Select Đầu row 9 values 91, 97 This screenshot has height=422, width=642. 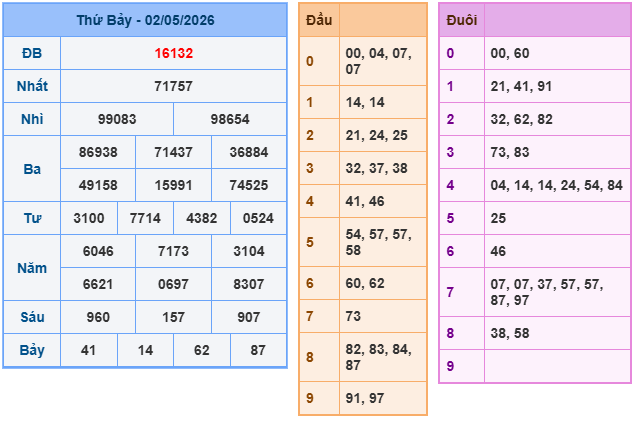pyautogui.click(x=365, y=398)
